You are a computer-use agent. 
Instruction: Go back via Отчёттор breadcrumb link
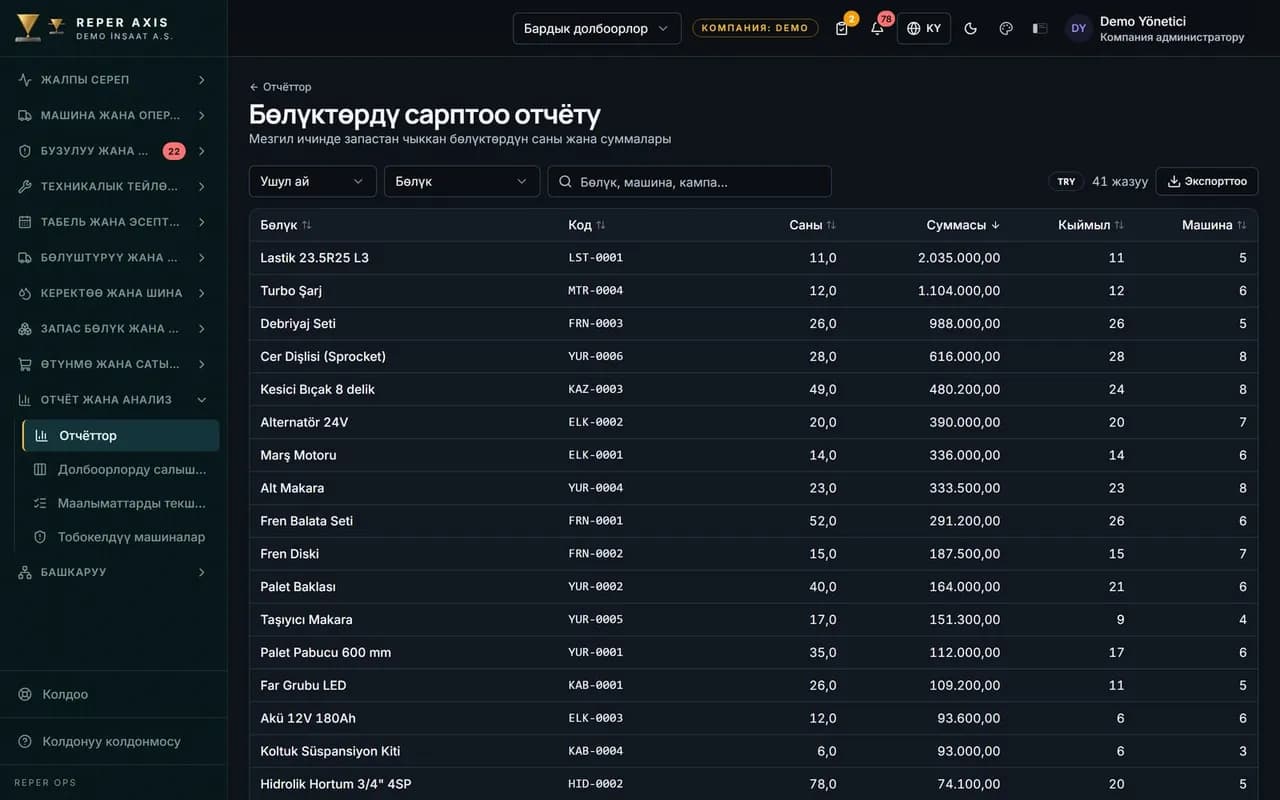pyautogui.click(x=280, y=87)
